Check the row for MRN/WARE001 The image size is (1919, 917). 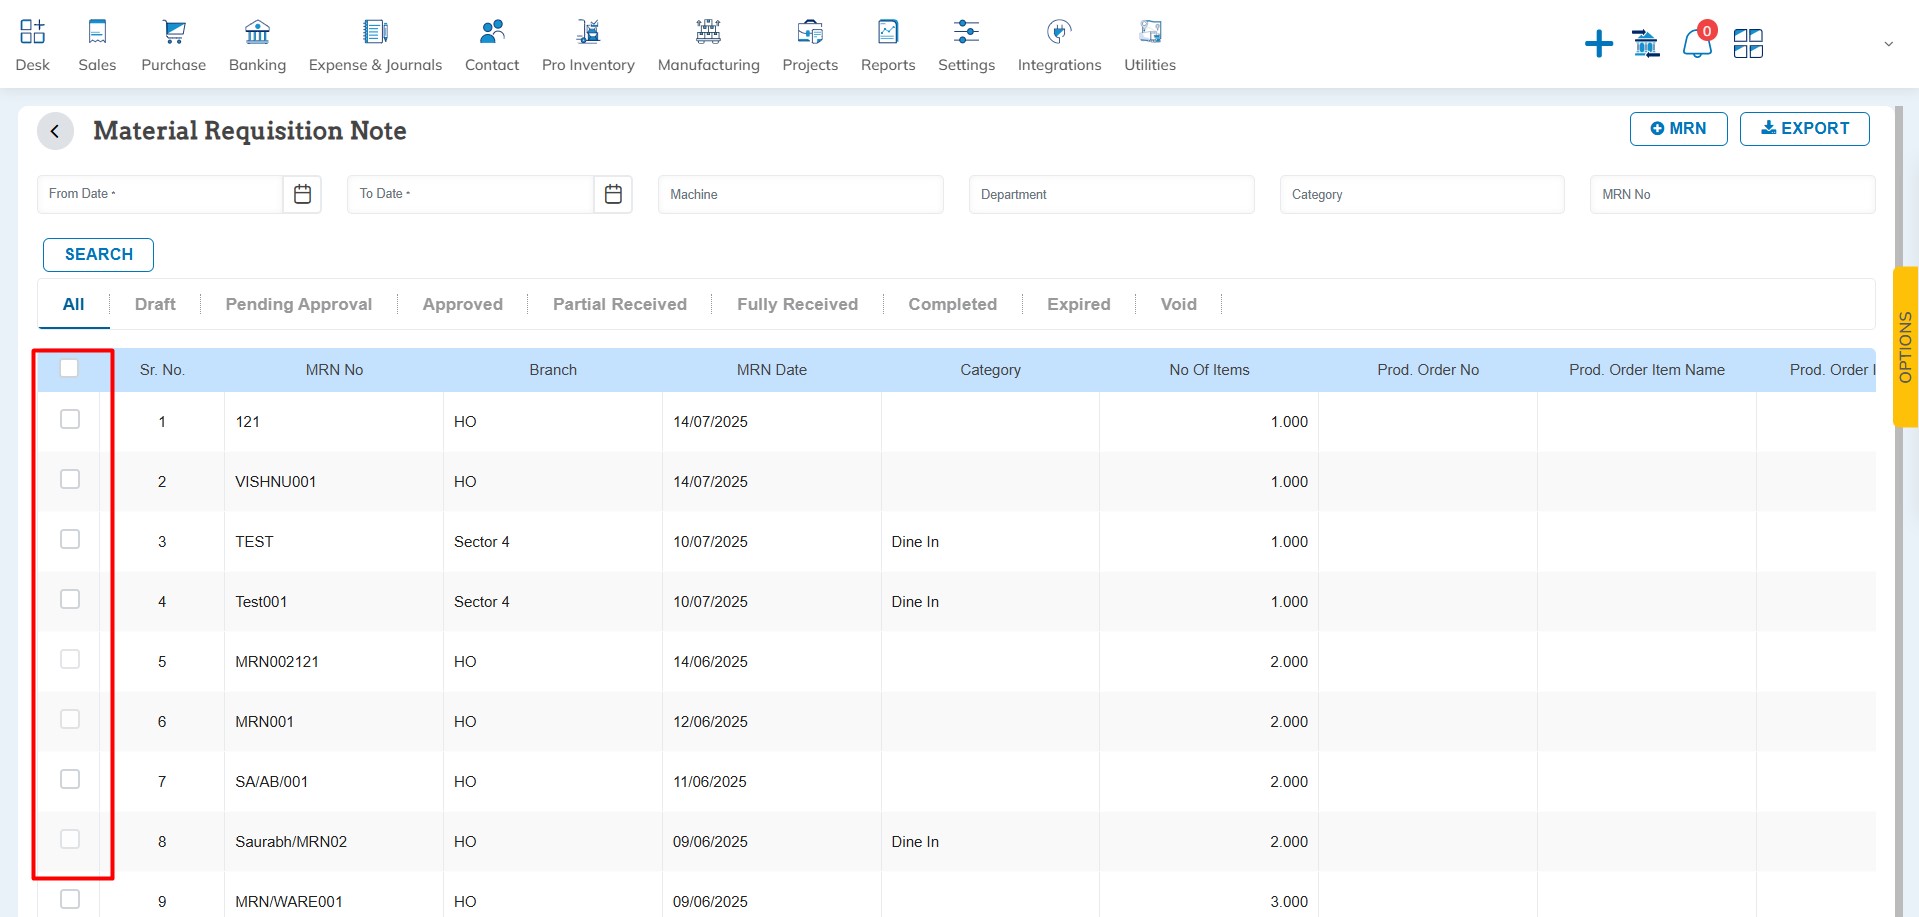pos(70,899)
